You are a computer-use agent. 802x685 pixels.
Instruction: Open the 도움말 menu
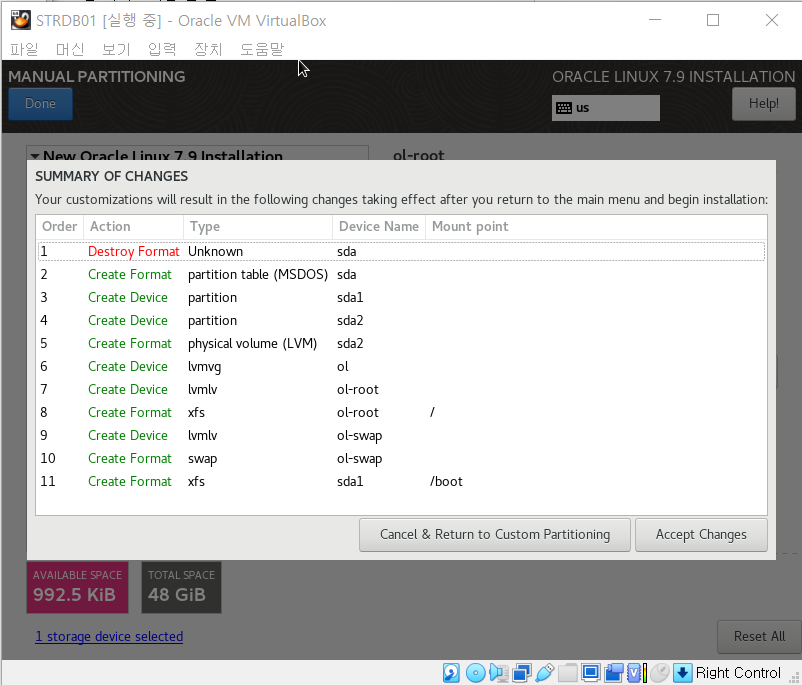point(262,49)
